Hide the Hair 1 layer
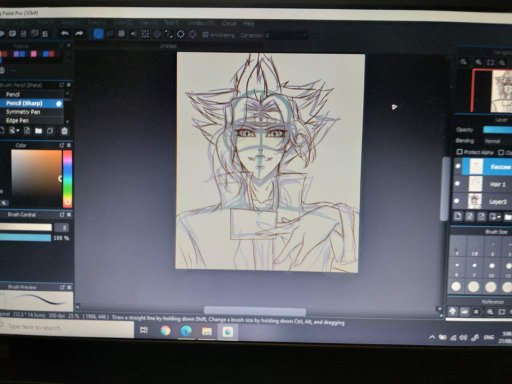 pos(457,183)
